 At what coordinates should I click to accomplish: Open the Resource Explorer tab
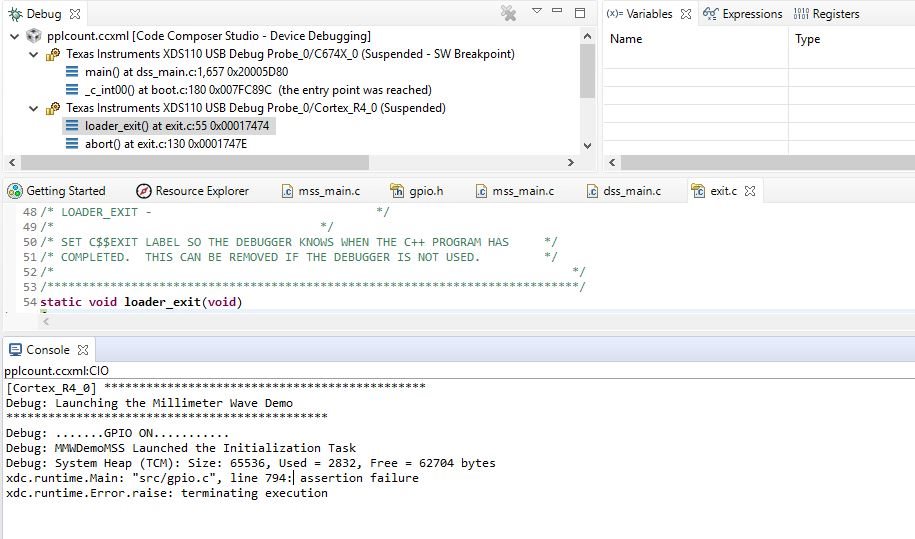pyautogui.click(x=202, y=191)
